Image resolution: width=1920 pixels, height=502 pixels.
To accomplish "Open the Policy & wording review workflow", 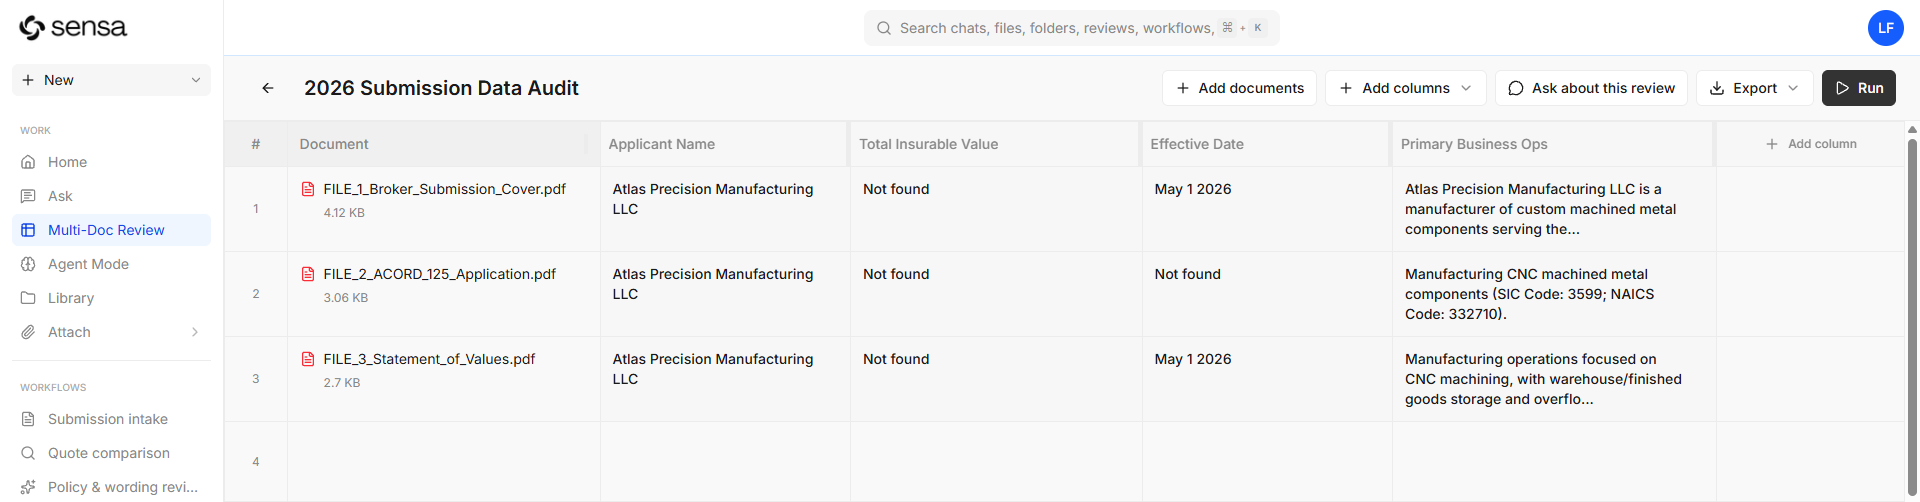I will (x=111, y=487).
